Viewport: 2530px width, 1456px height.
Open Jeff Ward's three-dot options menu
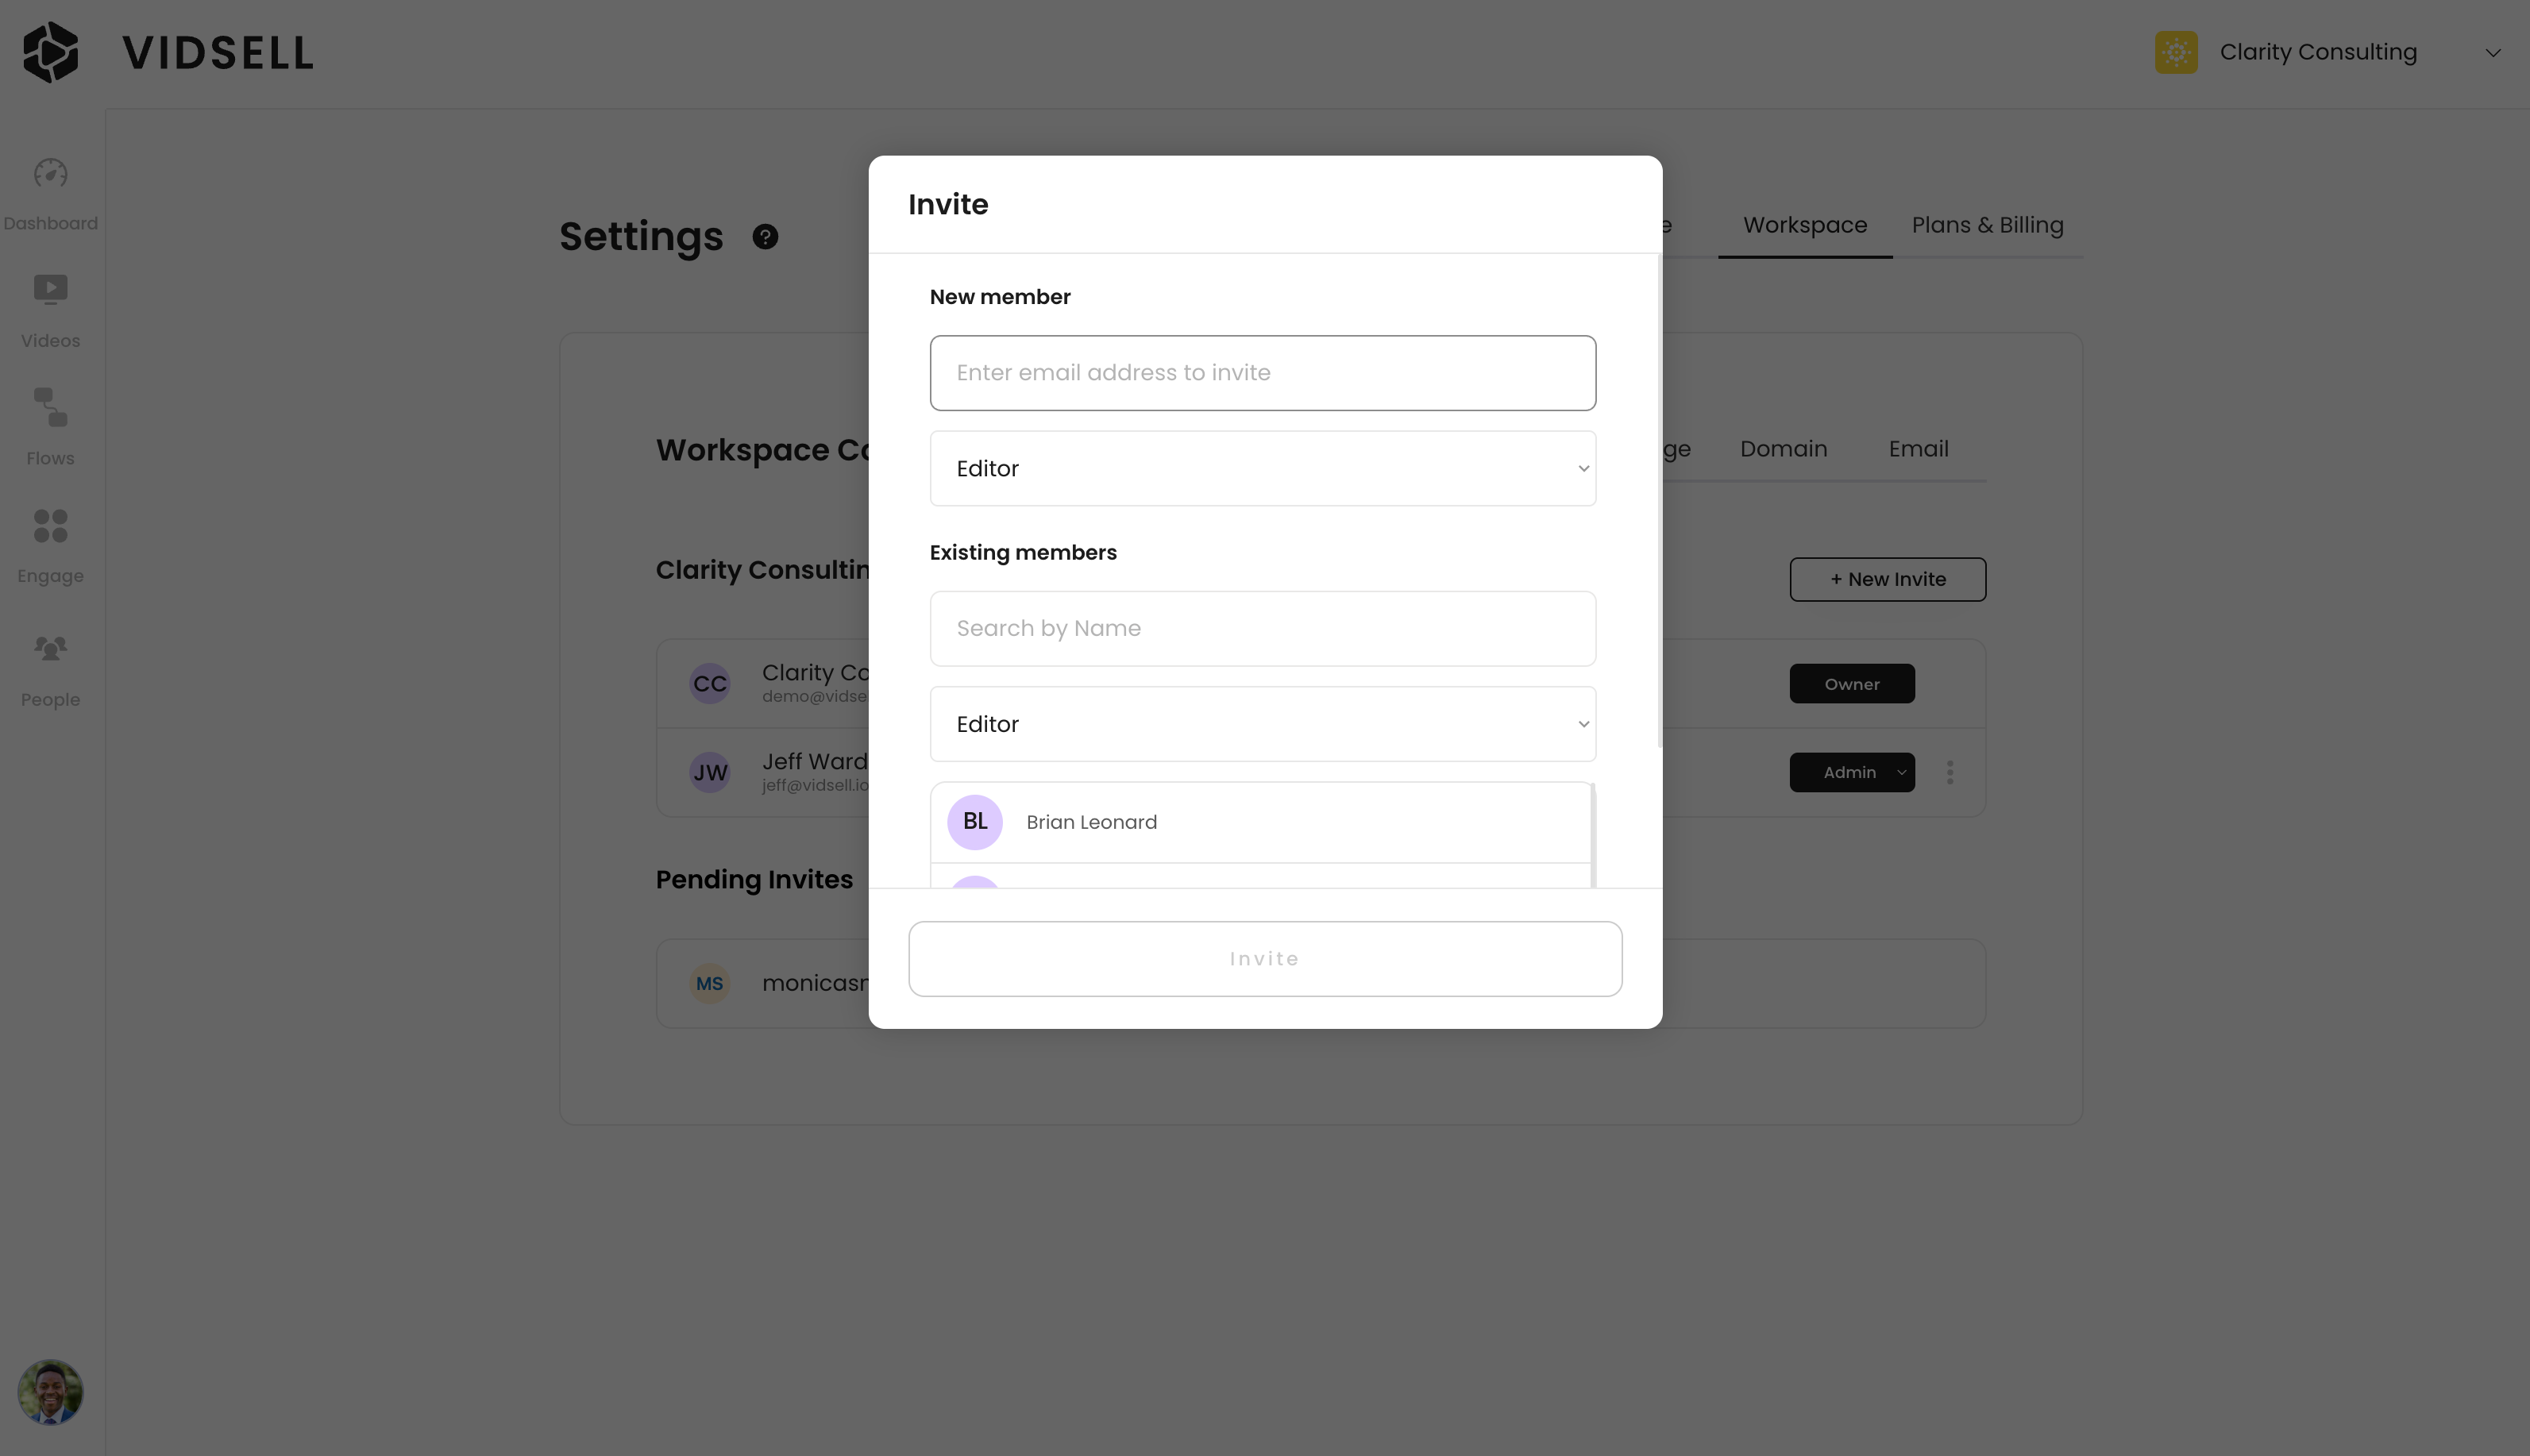click(x=1949, y=772)
